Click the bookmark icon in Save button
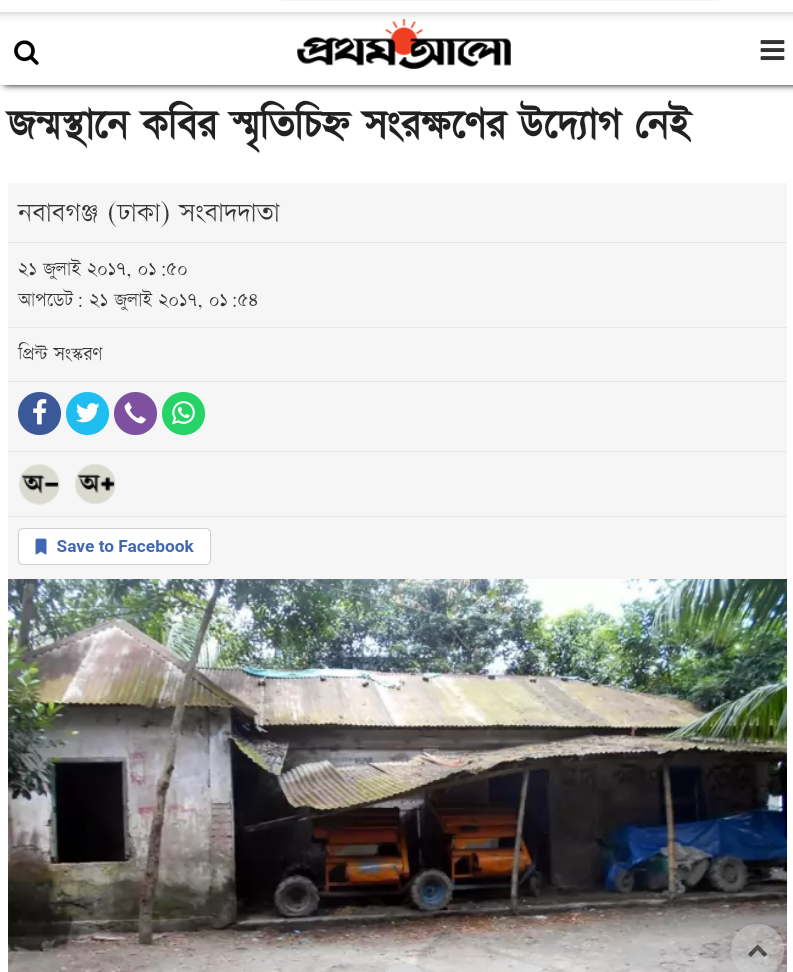This screenshot has height=972, width=793. click(41, 547)
